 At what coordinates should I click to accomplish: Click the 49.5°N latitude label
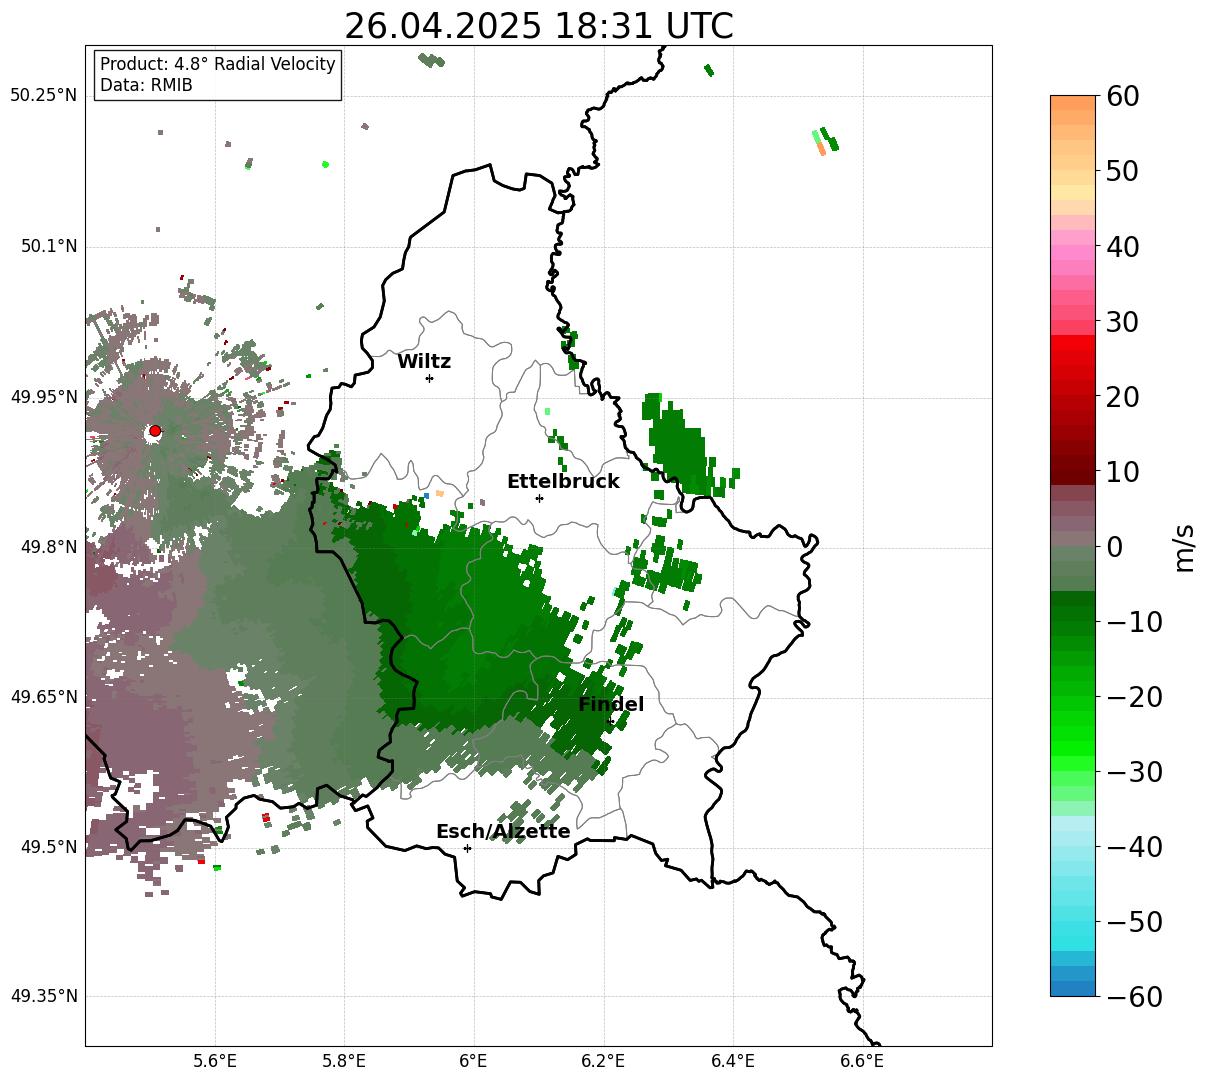[x=48, y=847]
